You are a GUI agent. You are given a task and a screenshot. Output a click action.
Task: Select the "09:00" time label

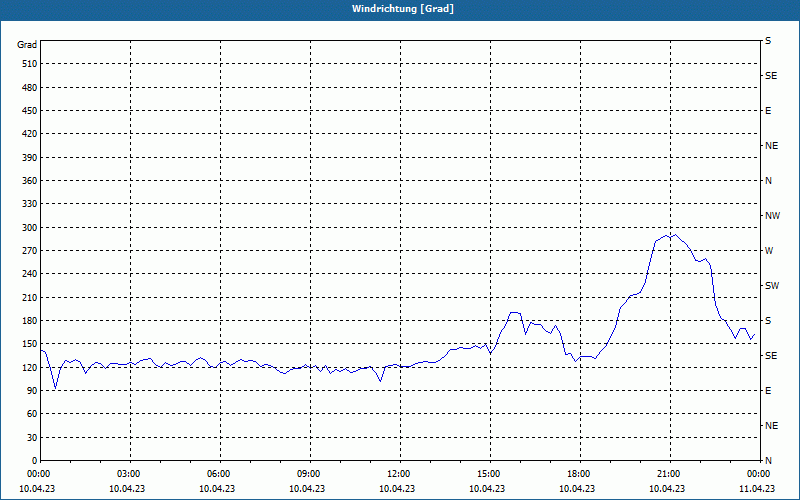[310, 474]
